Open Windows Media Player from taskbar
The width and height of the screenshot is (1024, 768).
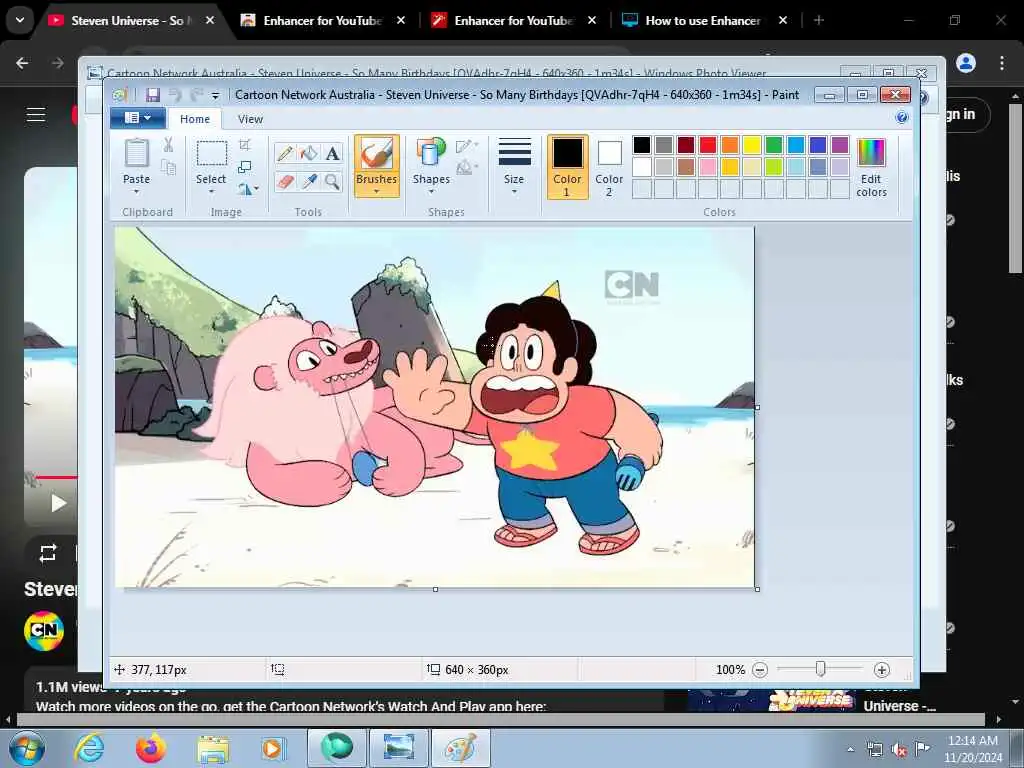(274, 748)
